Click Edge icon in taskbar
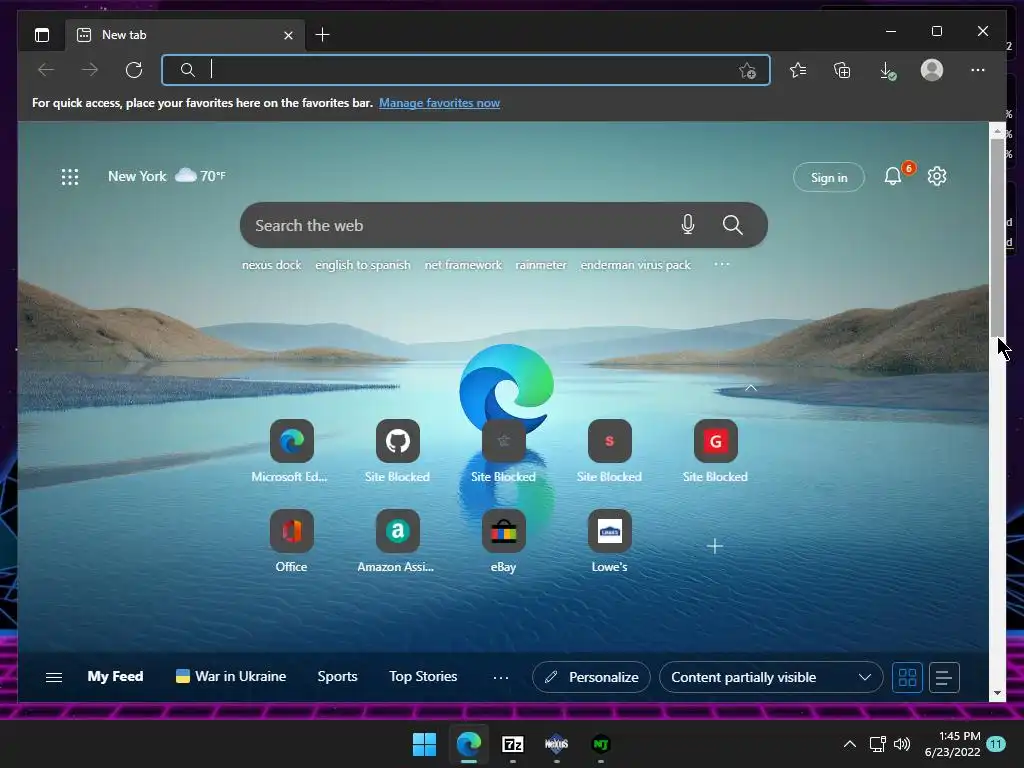 point(469,744)
